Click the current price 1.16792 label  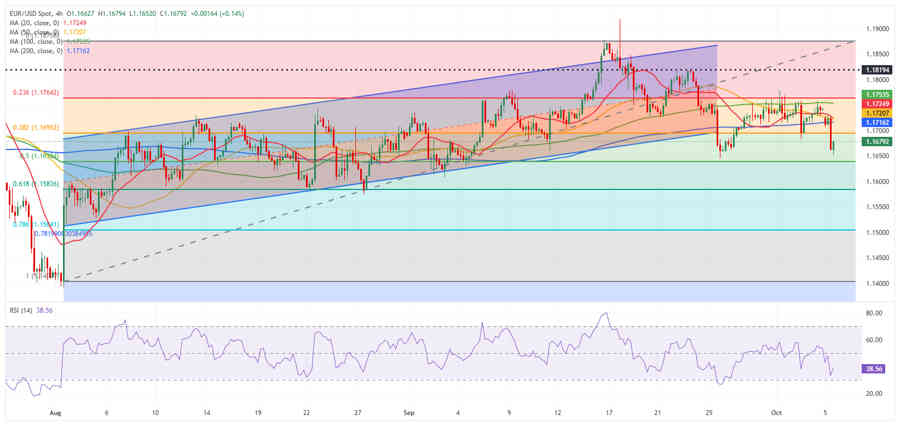[876, 142]
